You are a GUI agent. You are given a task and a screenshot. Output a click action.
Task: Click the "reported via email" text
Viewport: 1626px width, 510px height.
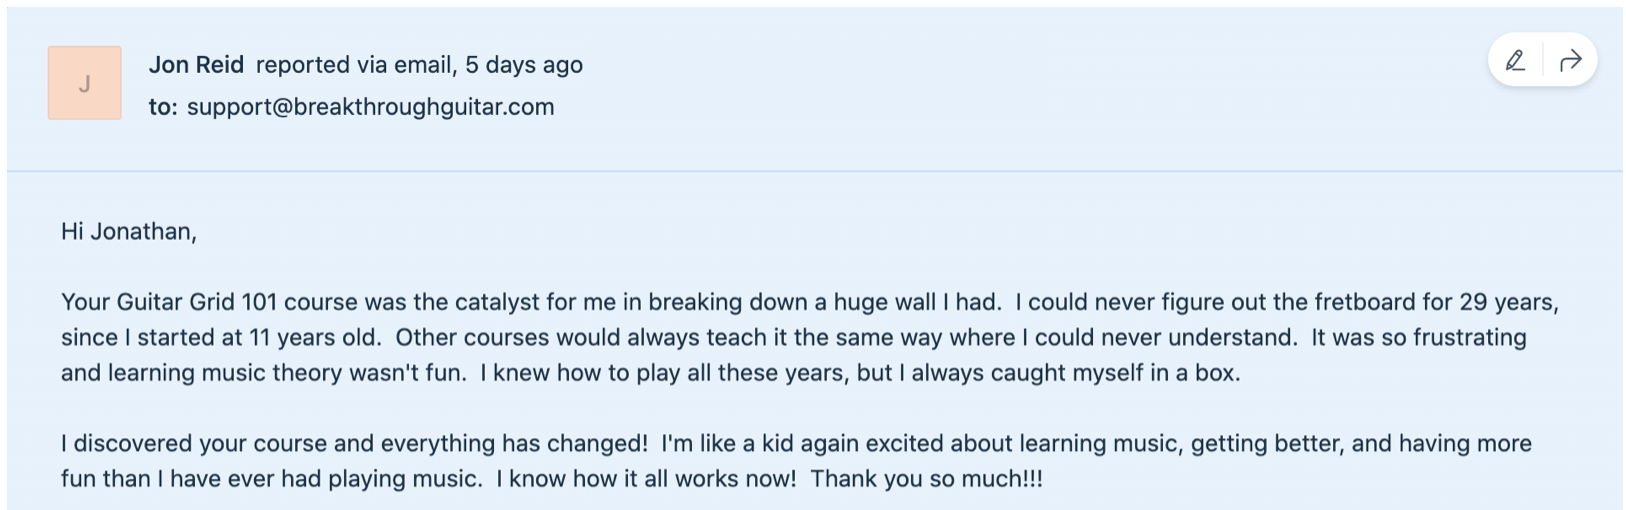(x=355, y=65)
